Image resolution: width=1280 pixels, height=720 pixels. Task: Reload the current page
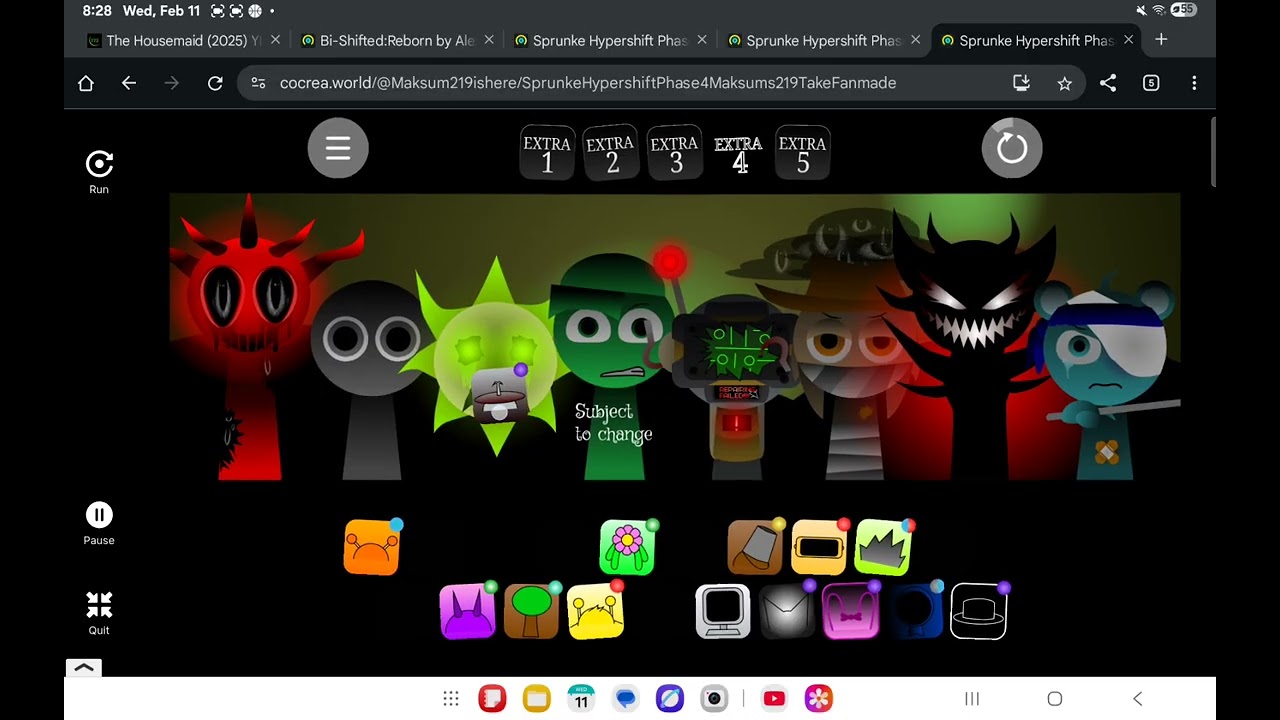pos(215,83)
